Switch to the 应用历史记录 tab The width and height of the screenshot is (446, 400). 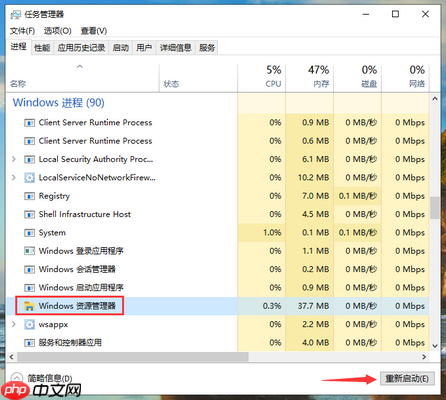(81, 48)
